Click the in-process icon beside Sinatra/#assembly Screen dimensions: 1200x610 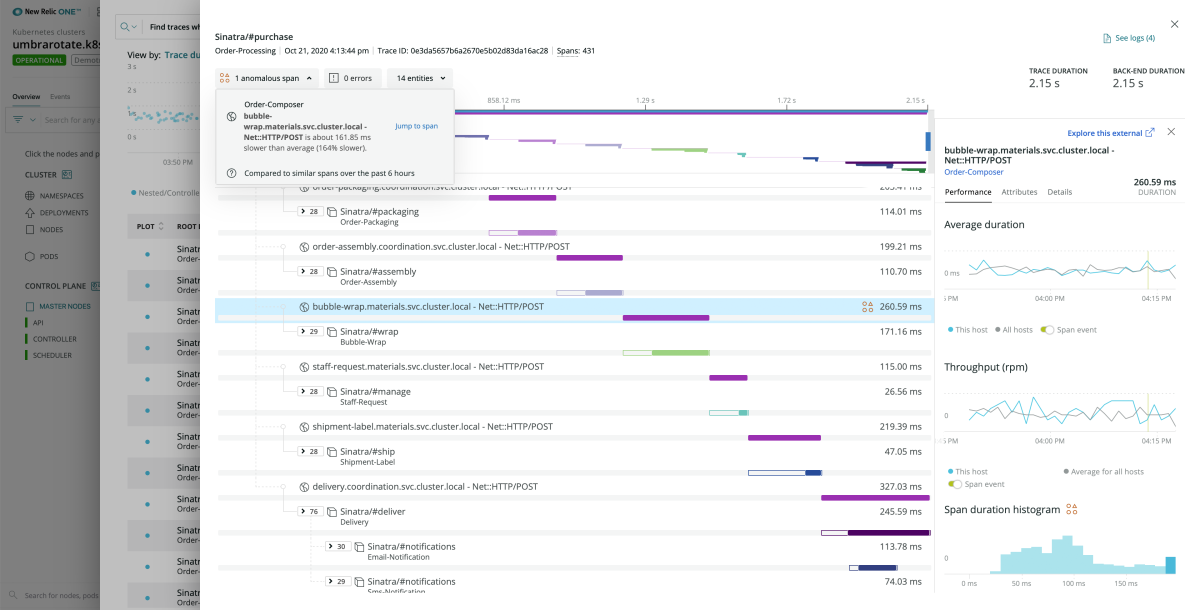pos(332,271)
